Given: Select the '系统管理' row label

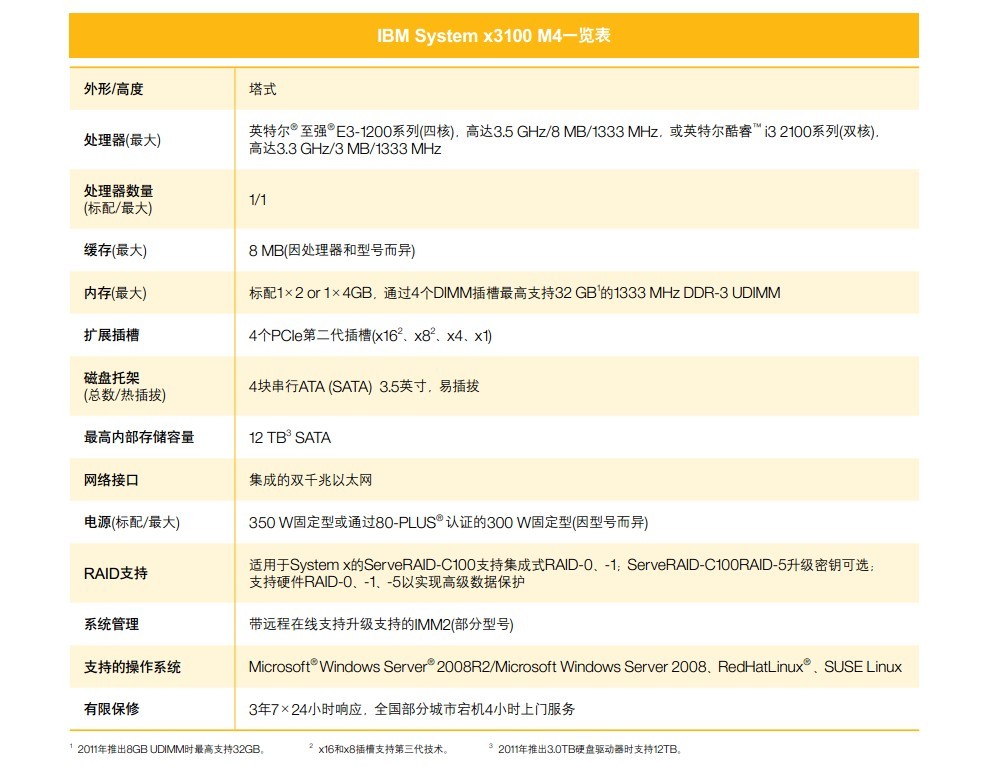Looking at the screenshot, I should [x=112, y=624].
